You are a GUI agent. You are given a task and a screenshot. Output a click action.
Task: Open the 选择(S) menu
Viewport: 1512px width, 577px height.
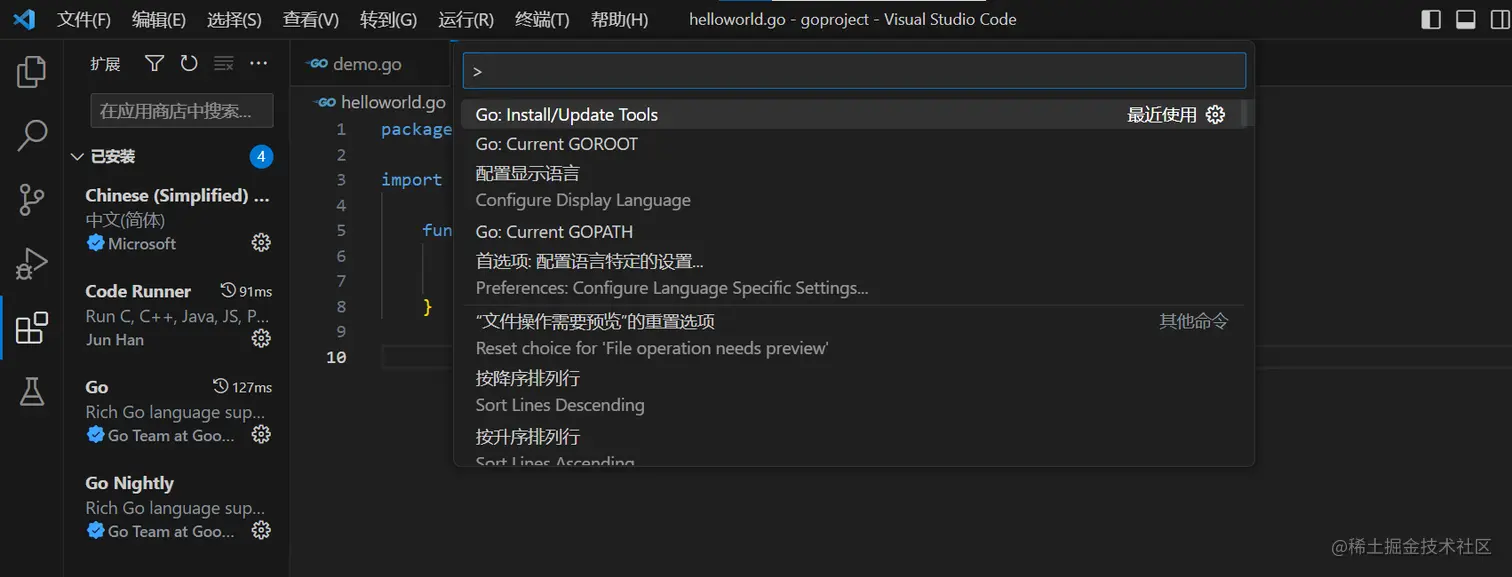[x=234, y=20]
